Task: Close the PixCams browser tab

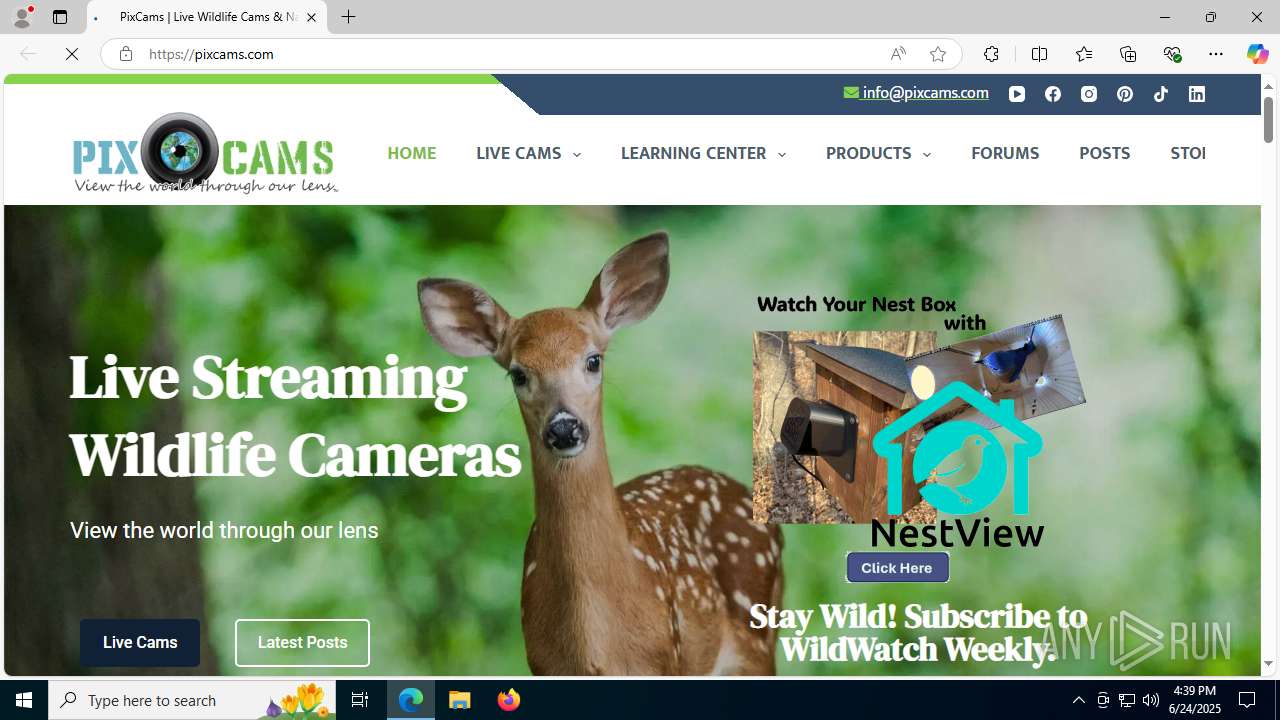Action: [x=311, y=17]
